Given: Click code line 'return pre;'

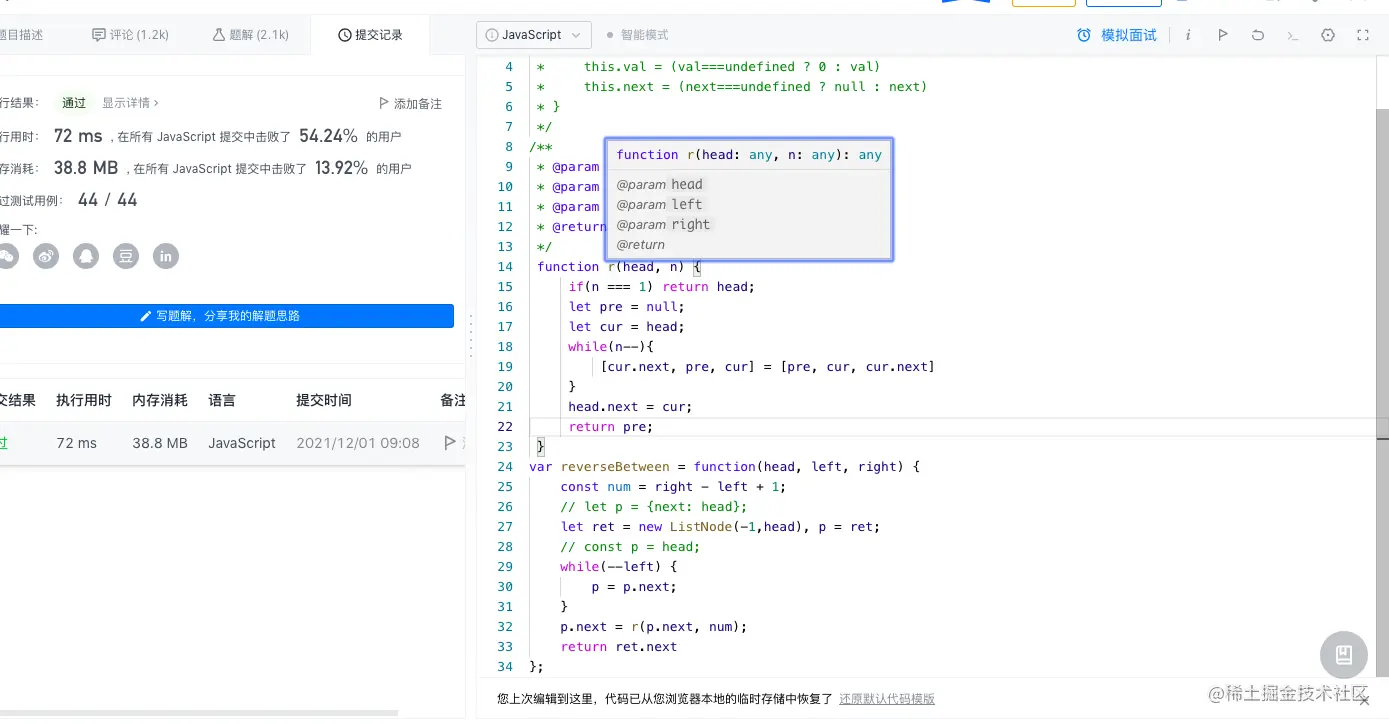Looking at the screenshot, I should (611, 427).
